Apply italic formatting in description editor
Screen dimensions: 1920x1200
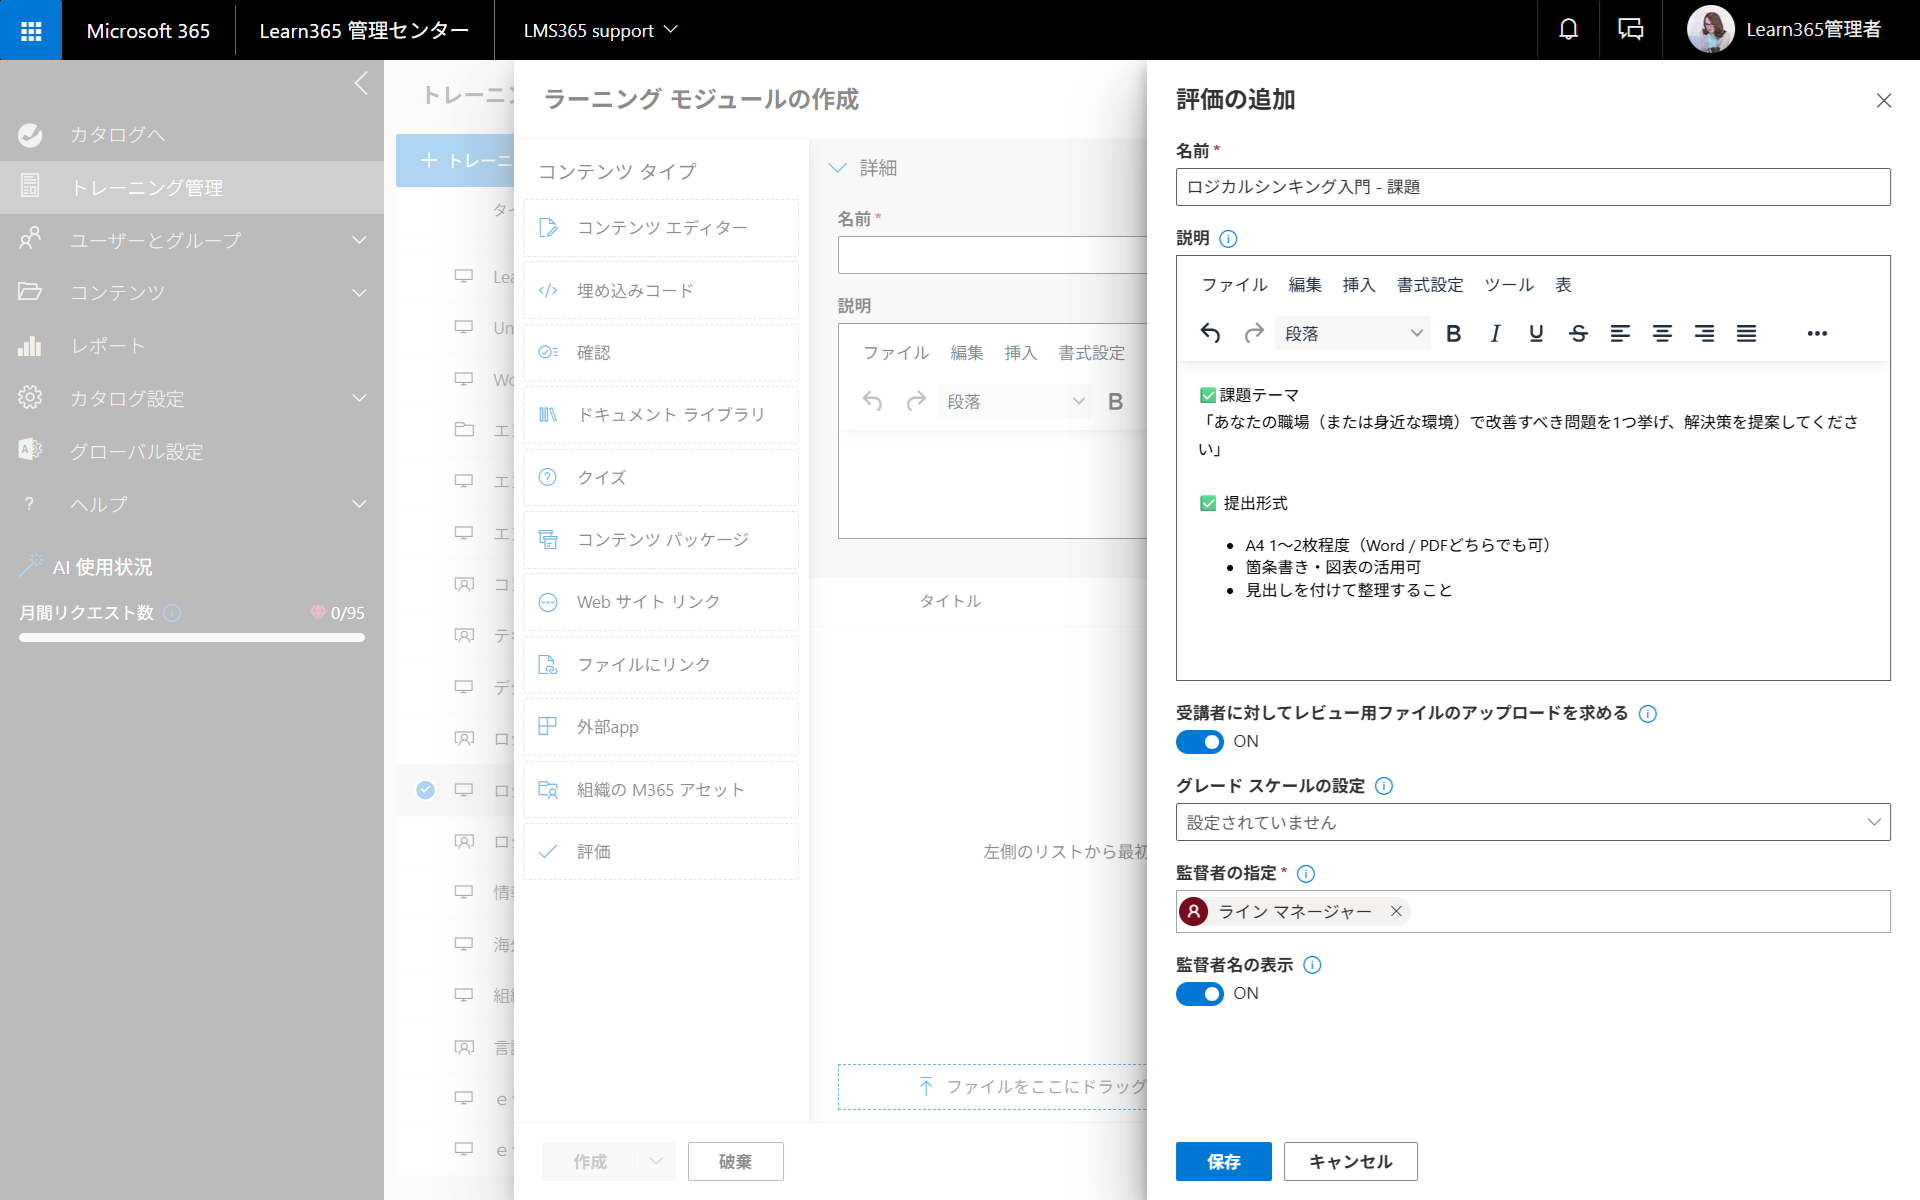[x=1495, y=333]
